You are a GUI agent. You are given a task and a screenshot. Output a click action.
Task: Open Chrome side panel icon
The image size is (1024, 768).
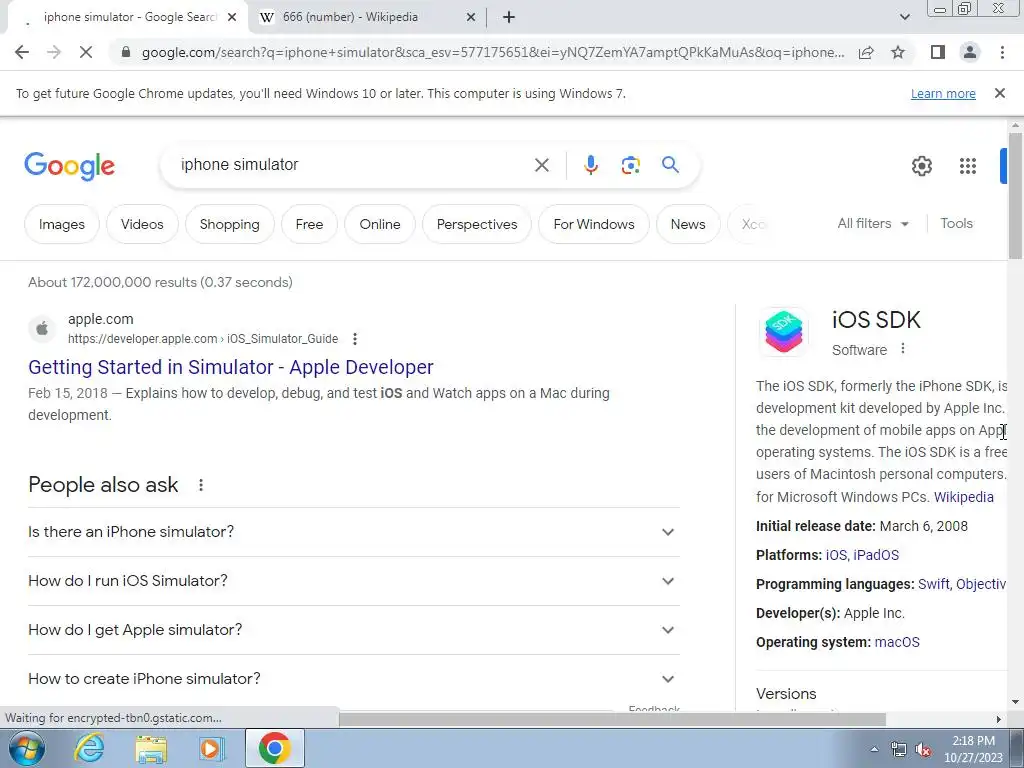pos(938,52)
